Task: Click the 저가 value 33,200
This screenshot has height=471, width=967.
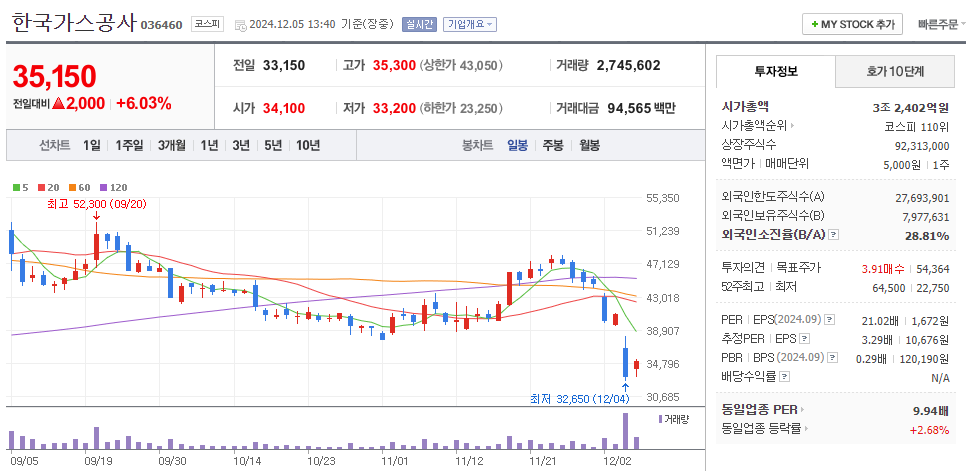Action: 394,109
